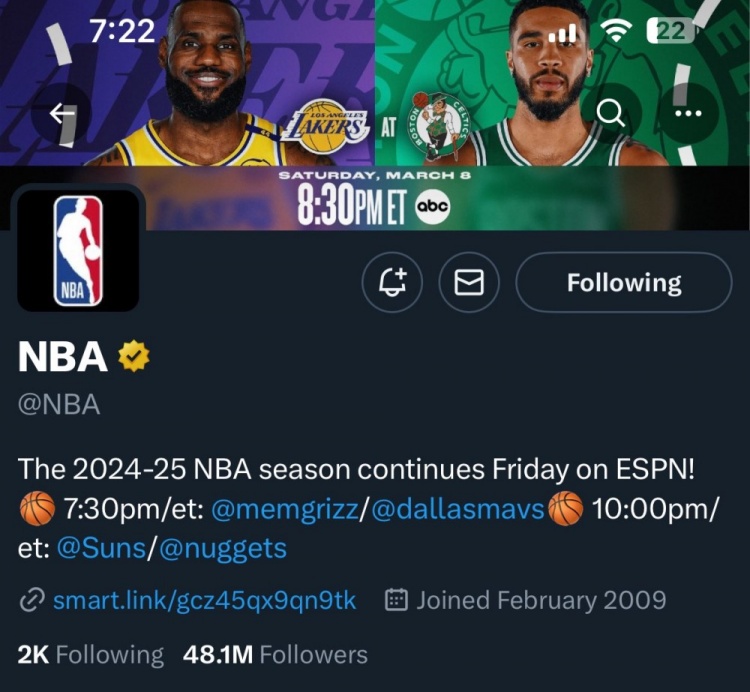The width and height of the screenshot is (750, 692).
Task: Open the NBA logo profile picture
Action: [78, 250]
